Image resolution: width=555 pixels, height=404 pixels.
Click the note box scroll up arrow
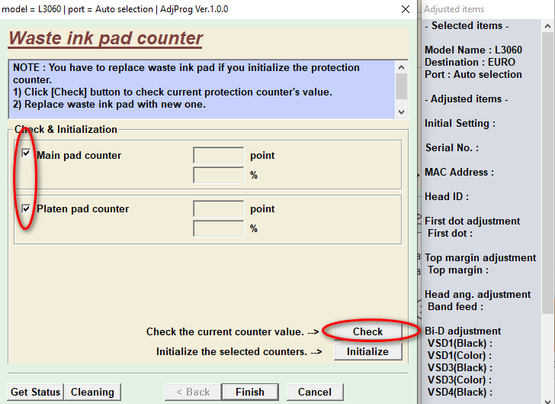[x=401, y=67]
